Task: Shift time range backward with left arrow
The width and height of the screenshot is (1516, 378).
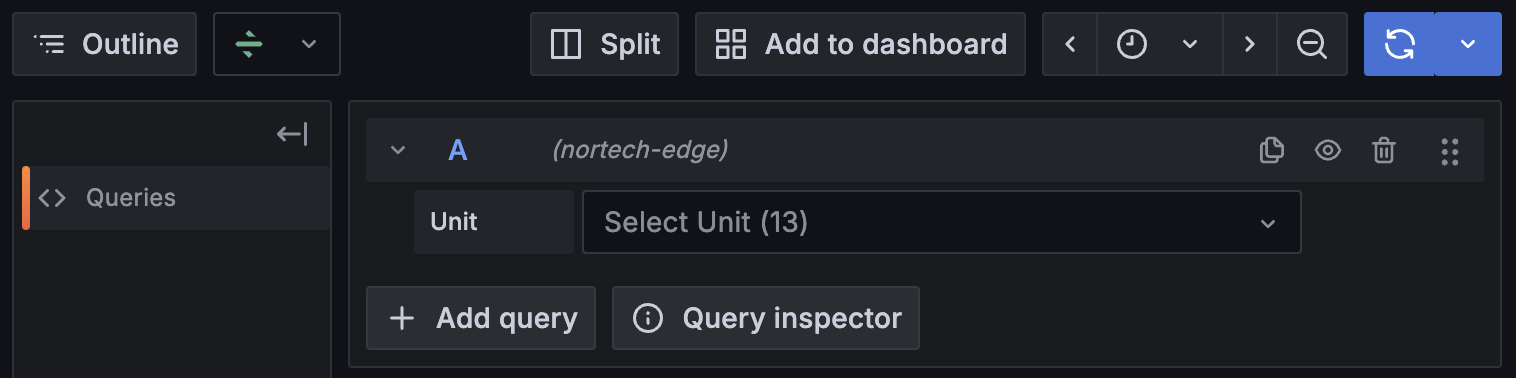Action: 1070,44
